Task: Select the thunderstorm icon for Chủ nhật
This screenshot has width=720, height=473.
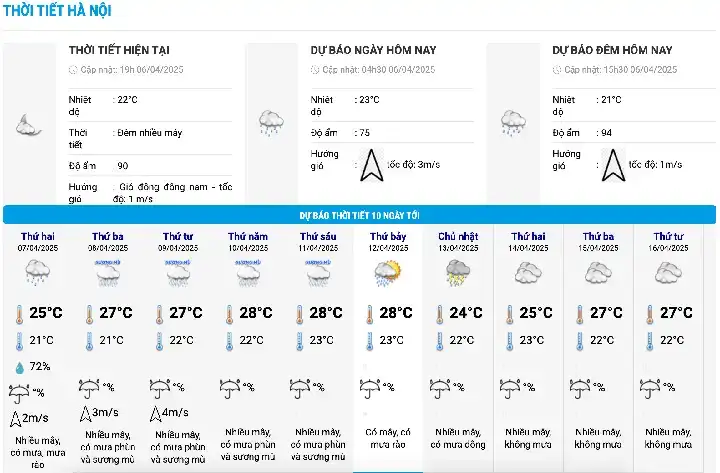Action: [457, 272]
